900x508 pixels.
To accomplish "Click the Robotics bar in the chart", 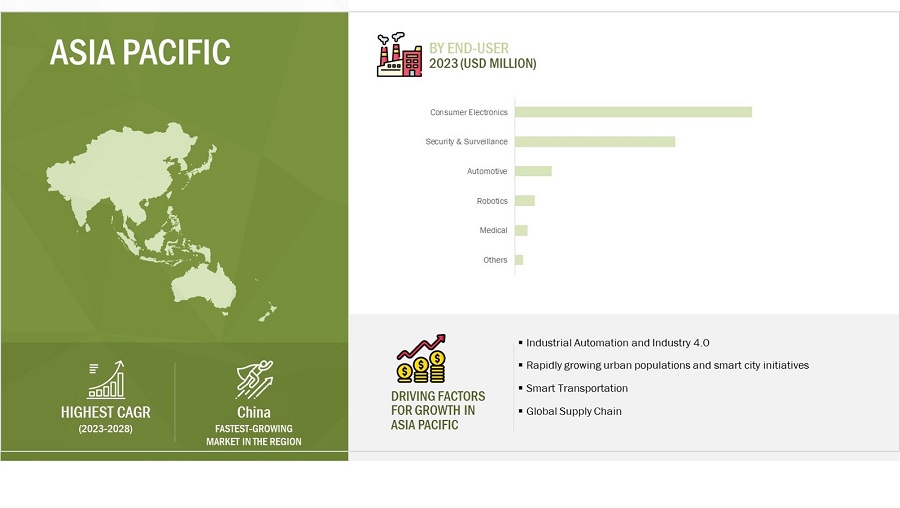I will pos(525,201).
